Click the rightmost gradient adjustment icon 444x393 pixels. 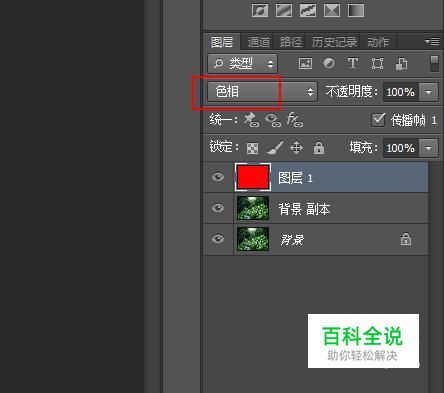[x=356, y=11]
